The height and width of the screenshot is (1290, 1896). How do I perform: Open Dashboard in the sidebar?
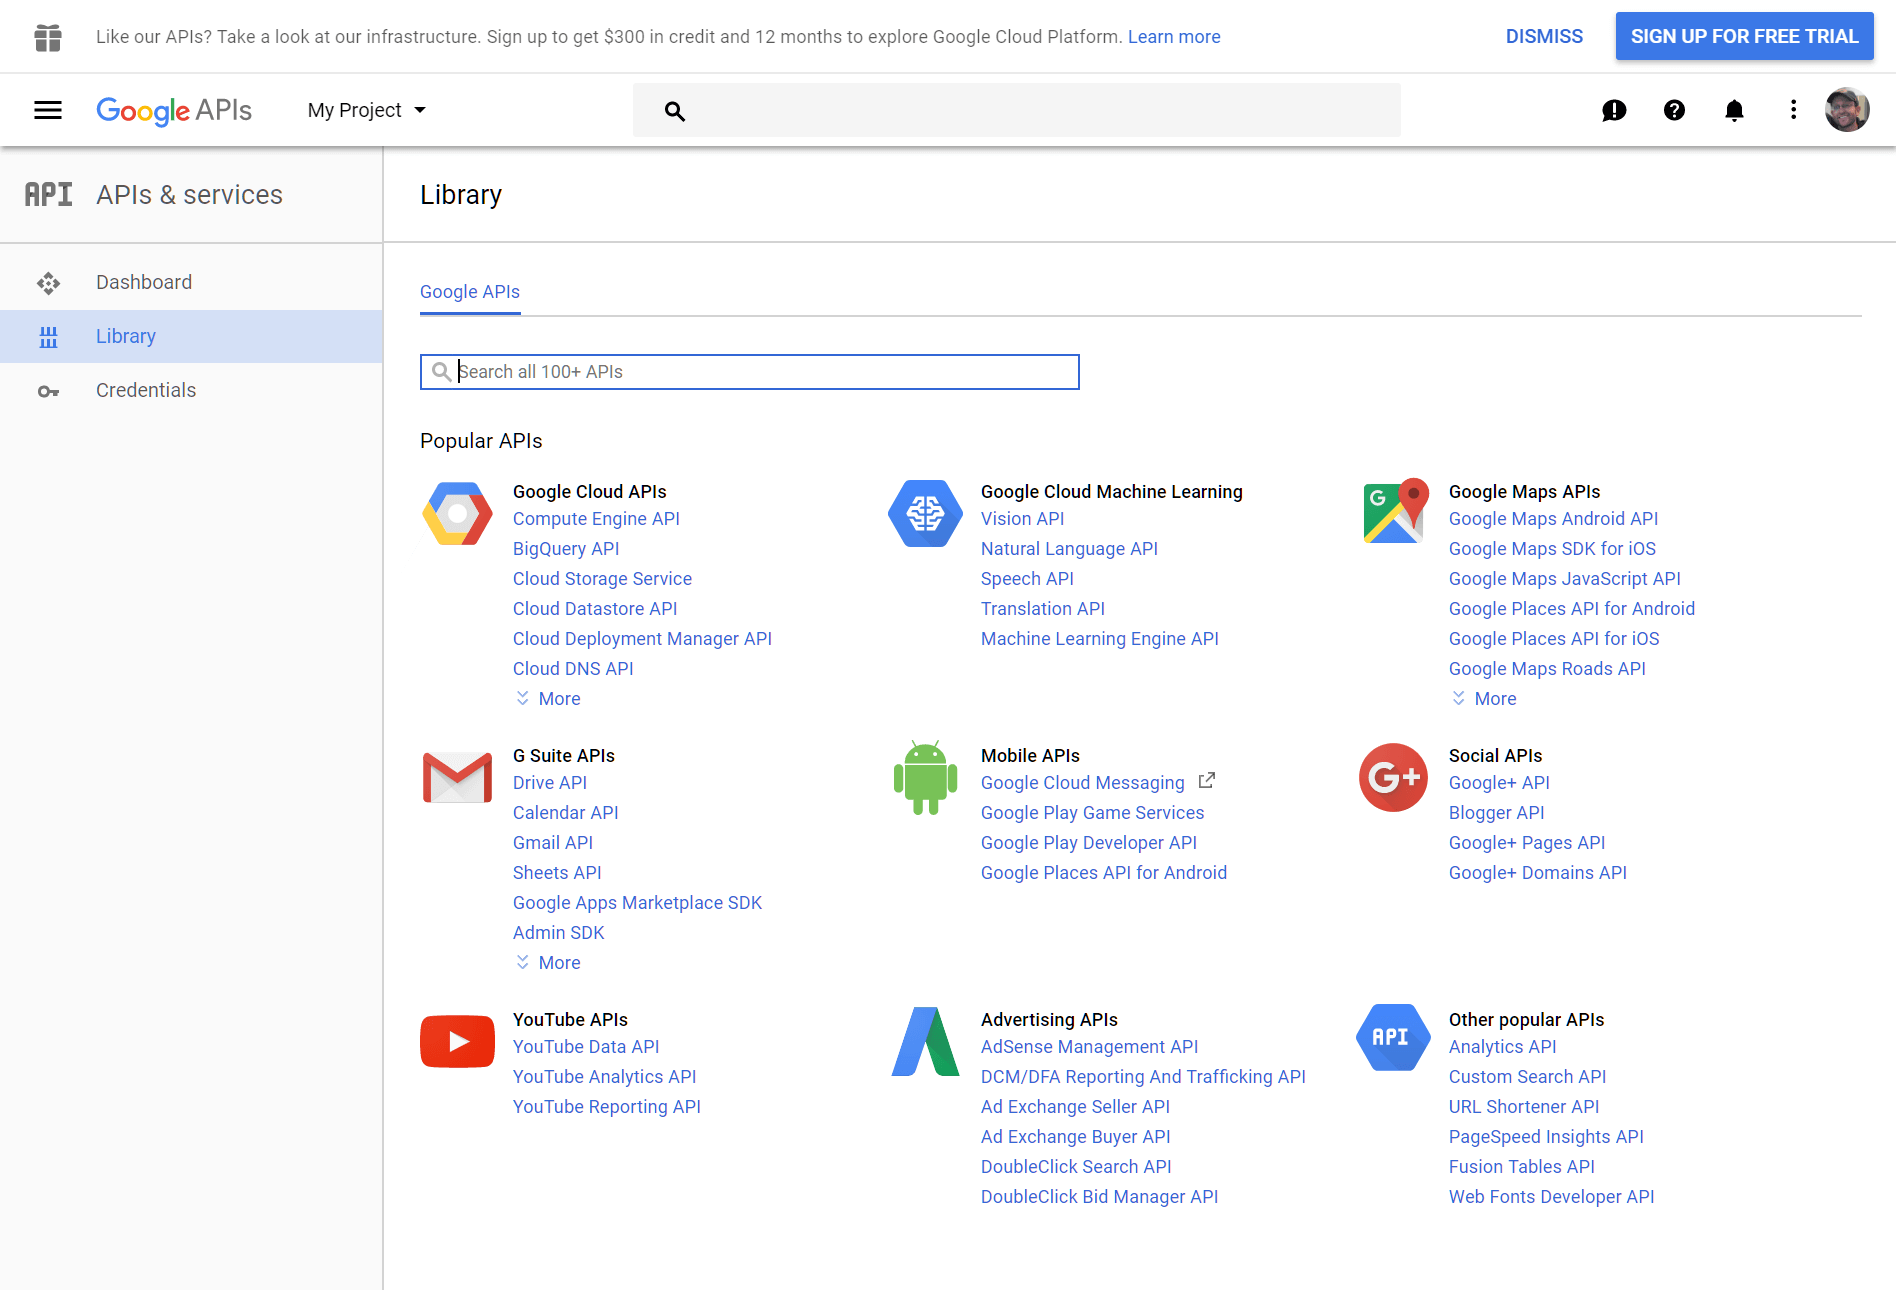click(x=191, y=283)
